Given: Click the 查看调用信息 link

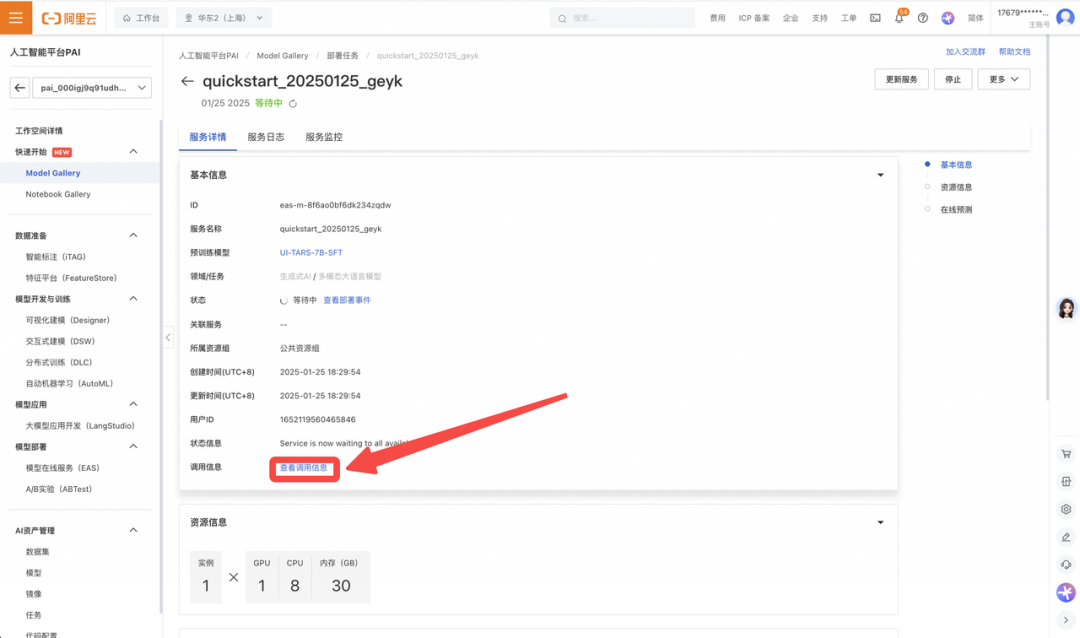Looking at the screenshot, I should coord(304,466).
